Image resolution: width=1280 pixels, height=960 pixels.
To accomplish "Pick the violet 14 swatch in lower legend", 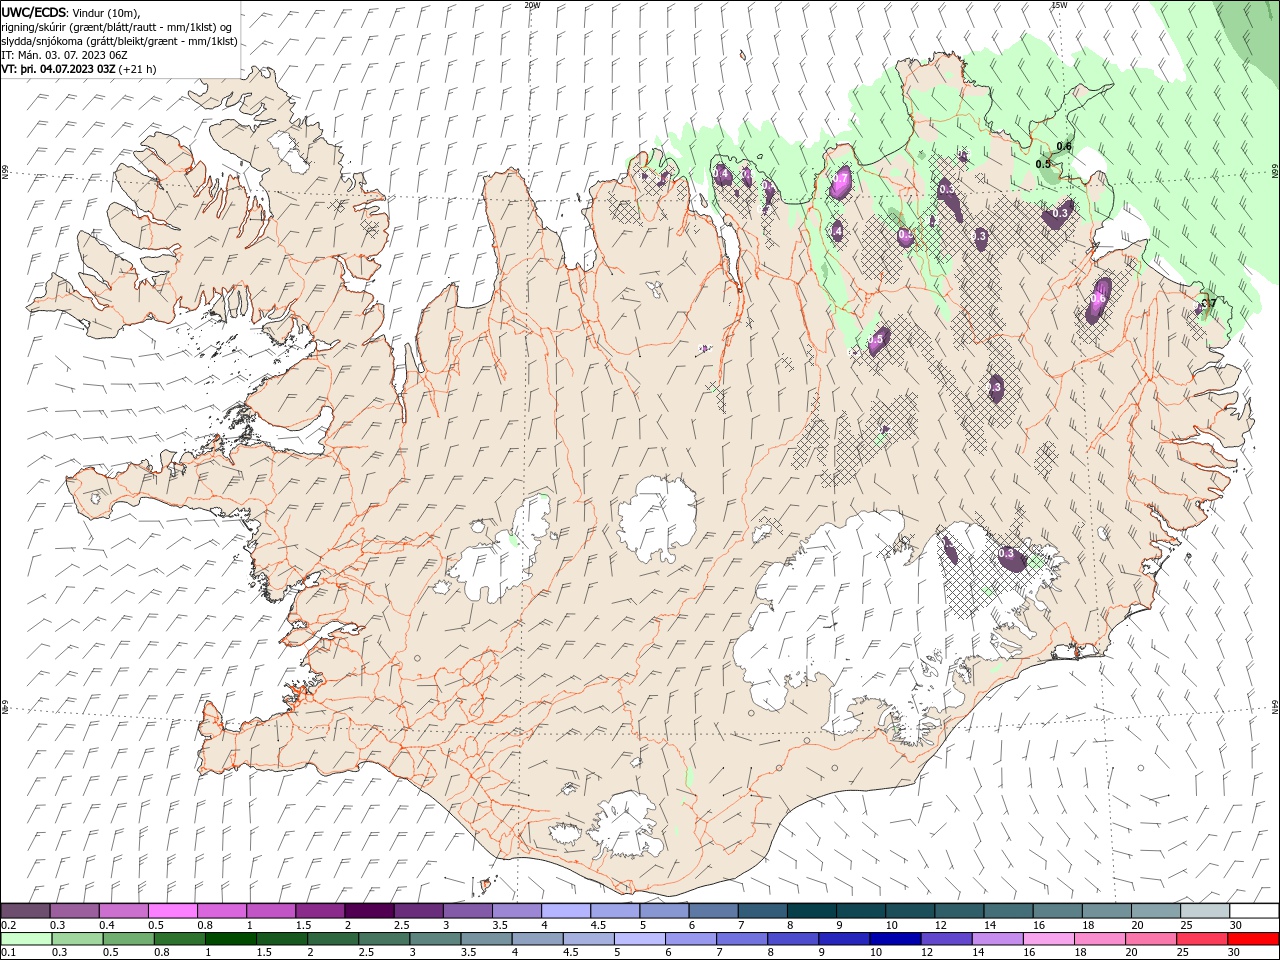I will 998,939.
